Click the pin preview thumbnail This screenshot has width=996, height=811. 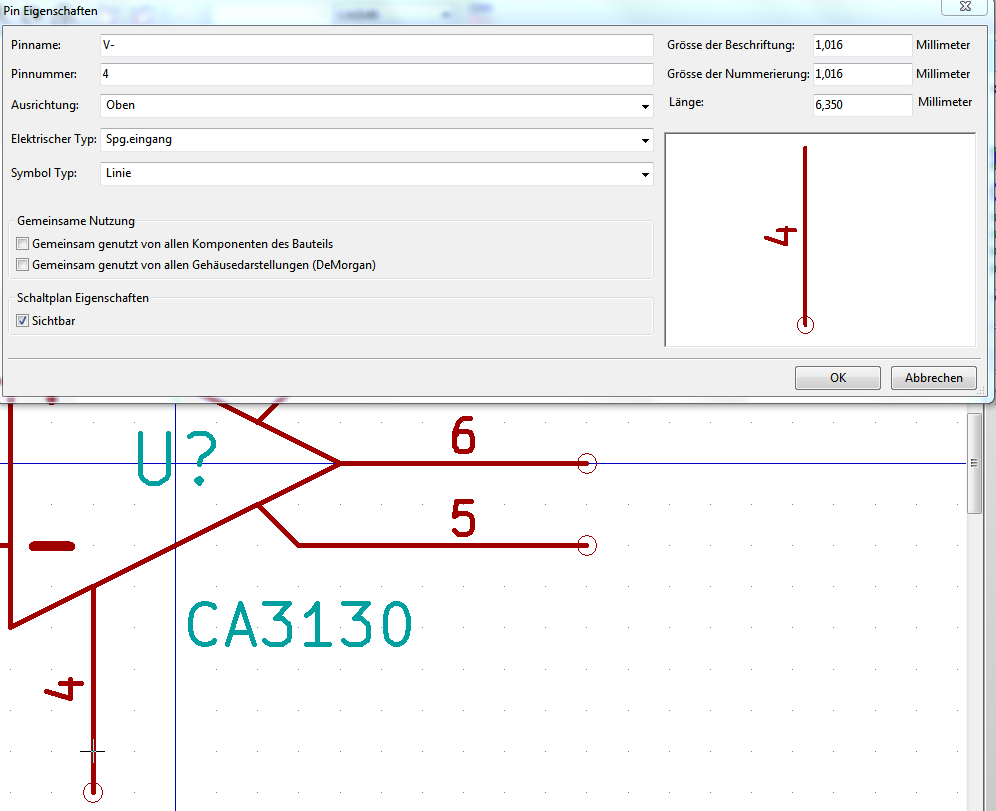tap(820, 240)
